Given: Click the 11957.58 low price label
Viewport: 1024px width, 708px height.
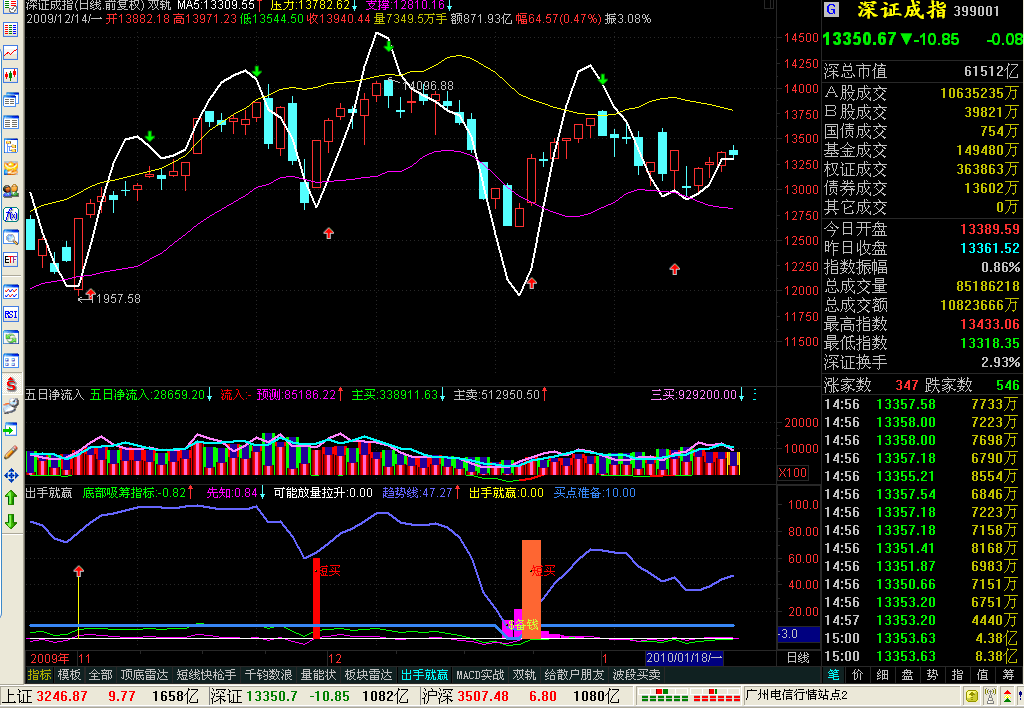Looking at the screenshot, I should pyautogui.click(x=114, y=298).
